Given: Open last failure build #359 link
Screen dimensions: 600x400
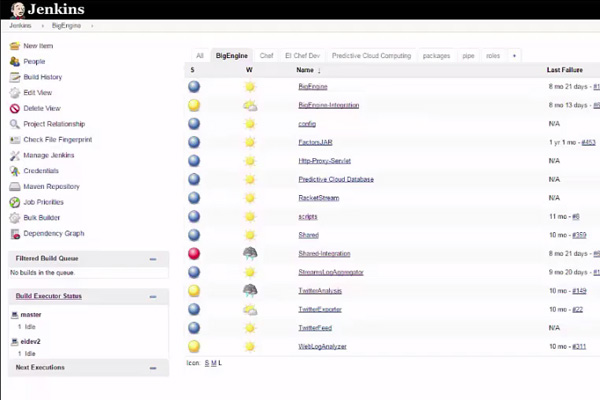Looking at the screenshot, I should pos(579,235).
